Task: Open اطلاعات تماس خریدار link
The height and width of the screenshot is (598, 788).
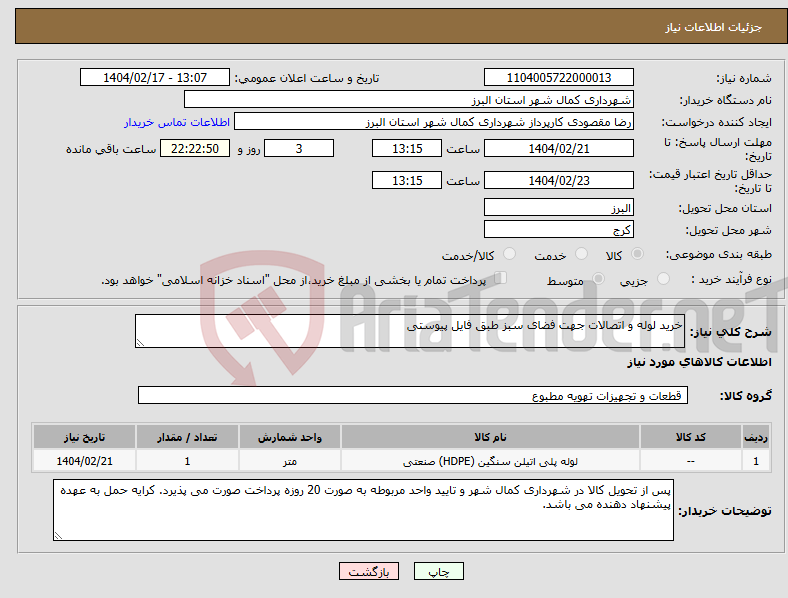Action: click(177, 122)
